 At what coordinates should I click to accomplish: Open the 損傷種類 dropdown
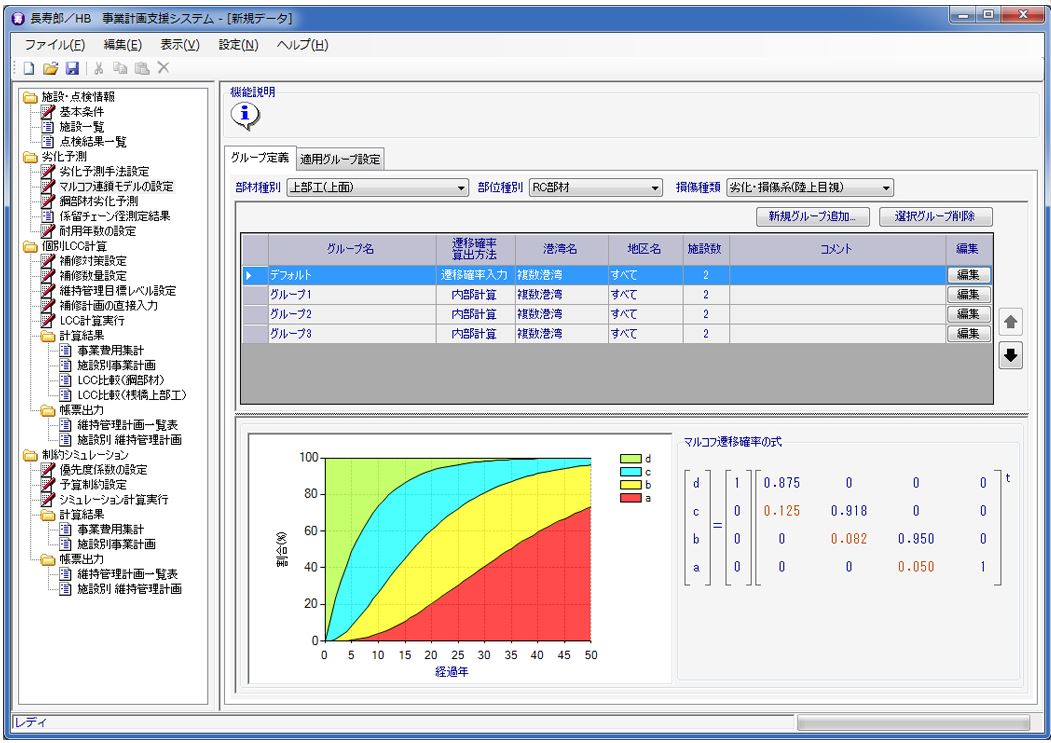click(x=810, y=187)
